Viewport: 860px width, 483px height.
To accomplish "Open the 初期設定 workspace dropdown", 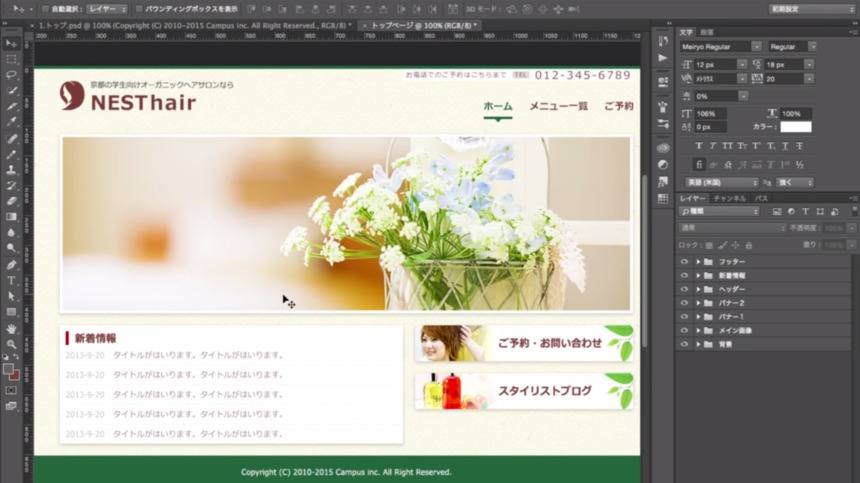I will coord(812,9).
